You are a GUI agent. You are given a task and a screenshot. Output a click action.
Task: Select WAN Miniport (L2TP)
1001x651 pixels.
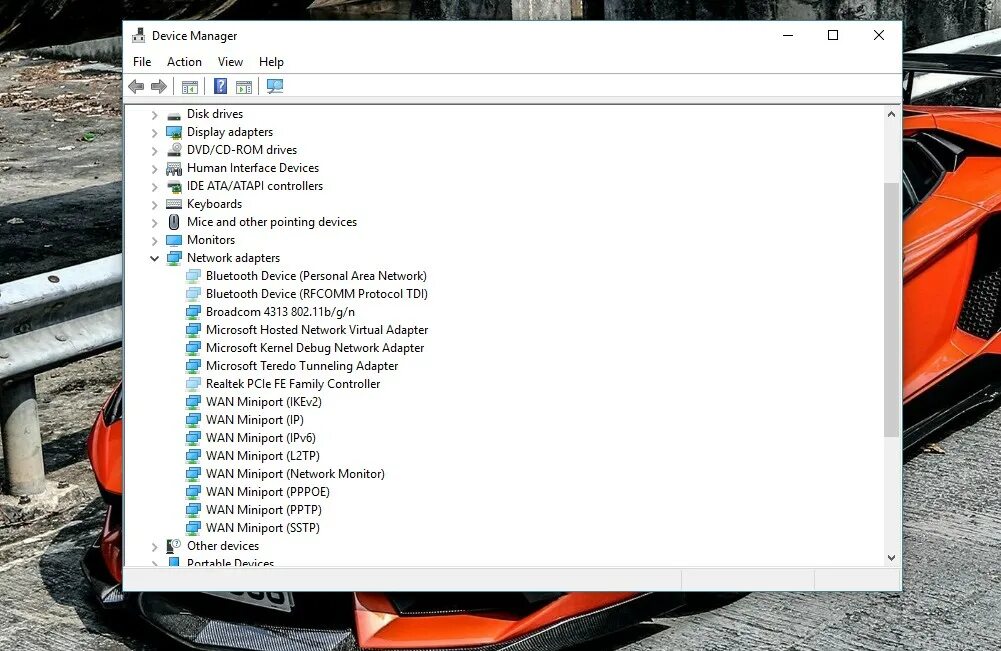262,456
